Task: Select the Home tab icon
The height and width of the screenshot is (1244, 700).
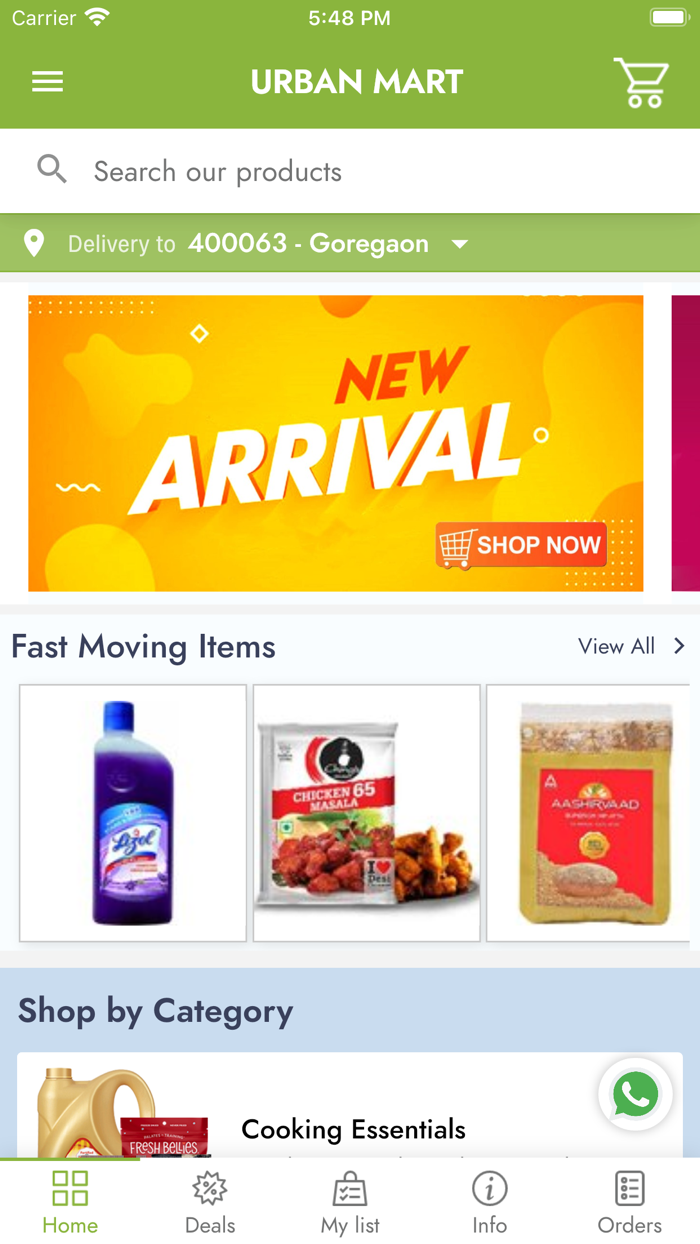Action: pos(70,1189)
